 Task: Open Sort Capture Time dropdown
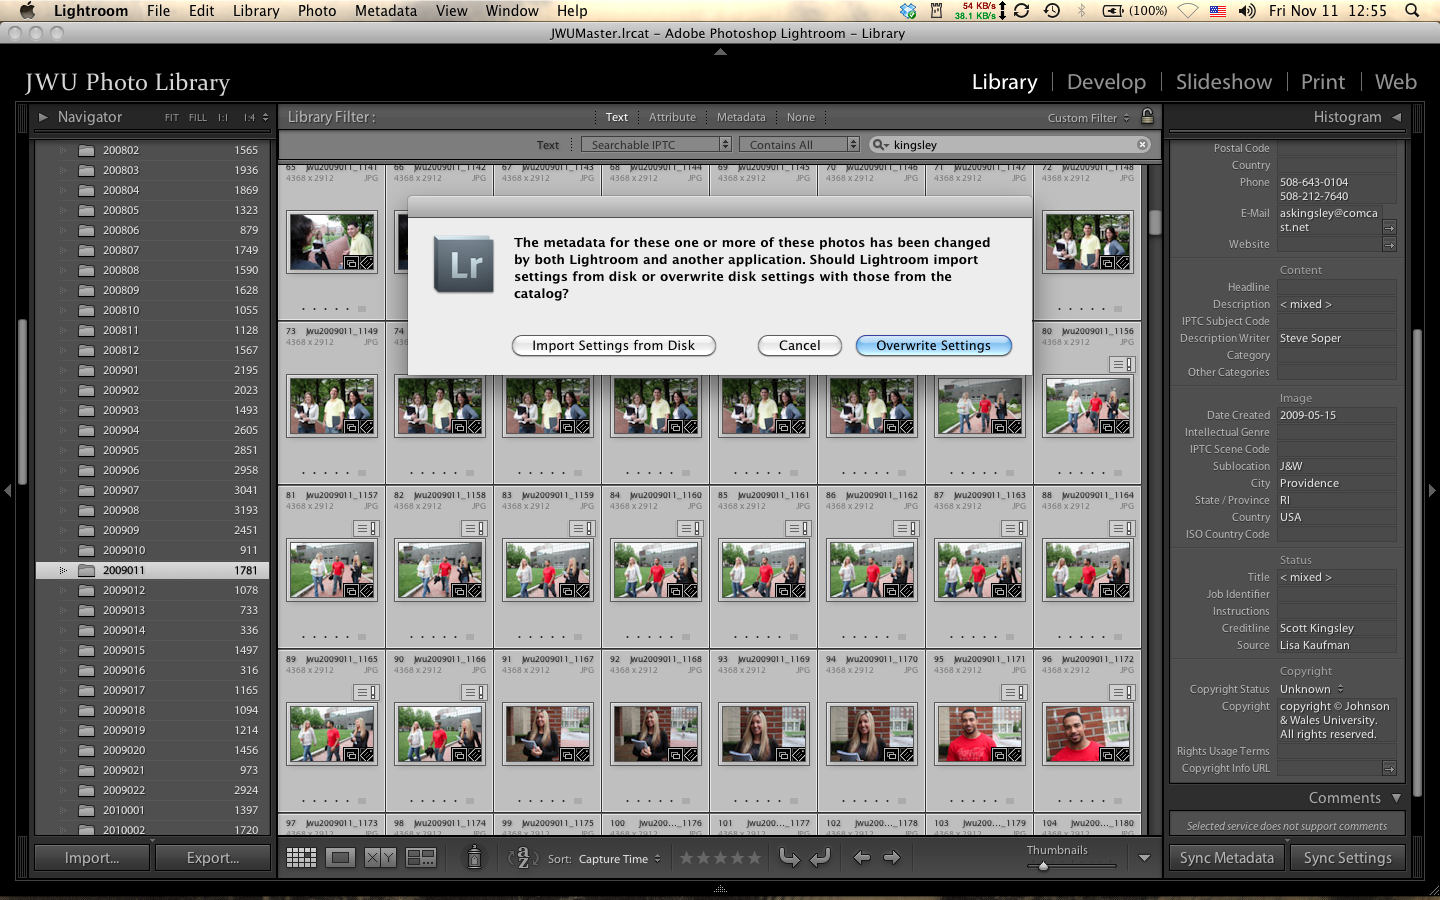click(x=619, y=859)
